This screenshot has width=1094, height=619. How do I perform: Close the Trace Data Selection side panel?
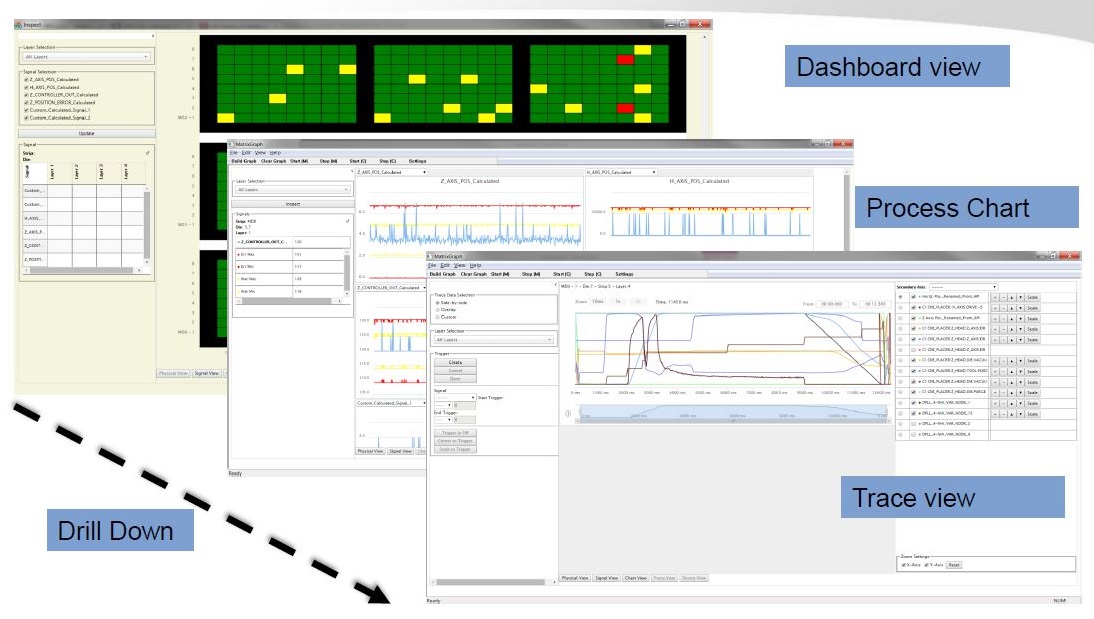coord(555,285)
